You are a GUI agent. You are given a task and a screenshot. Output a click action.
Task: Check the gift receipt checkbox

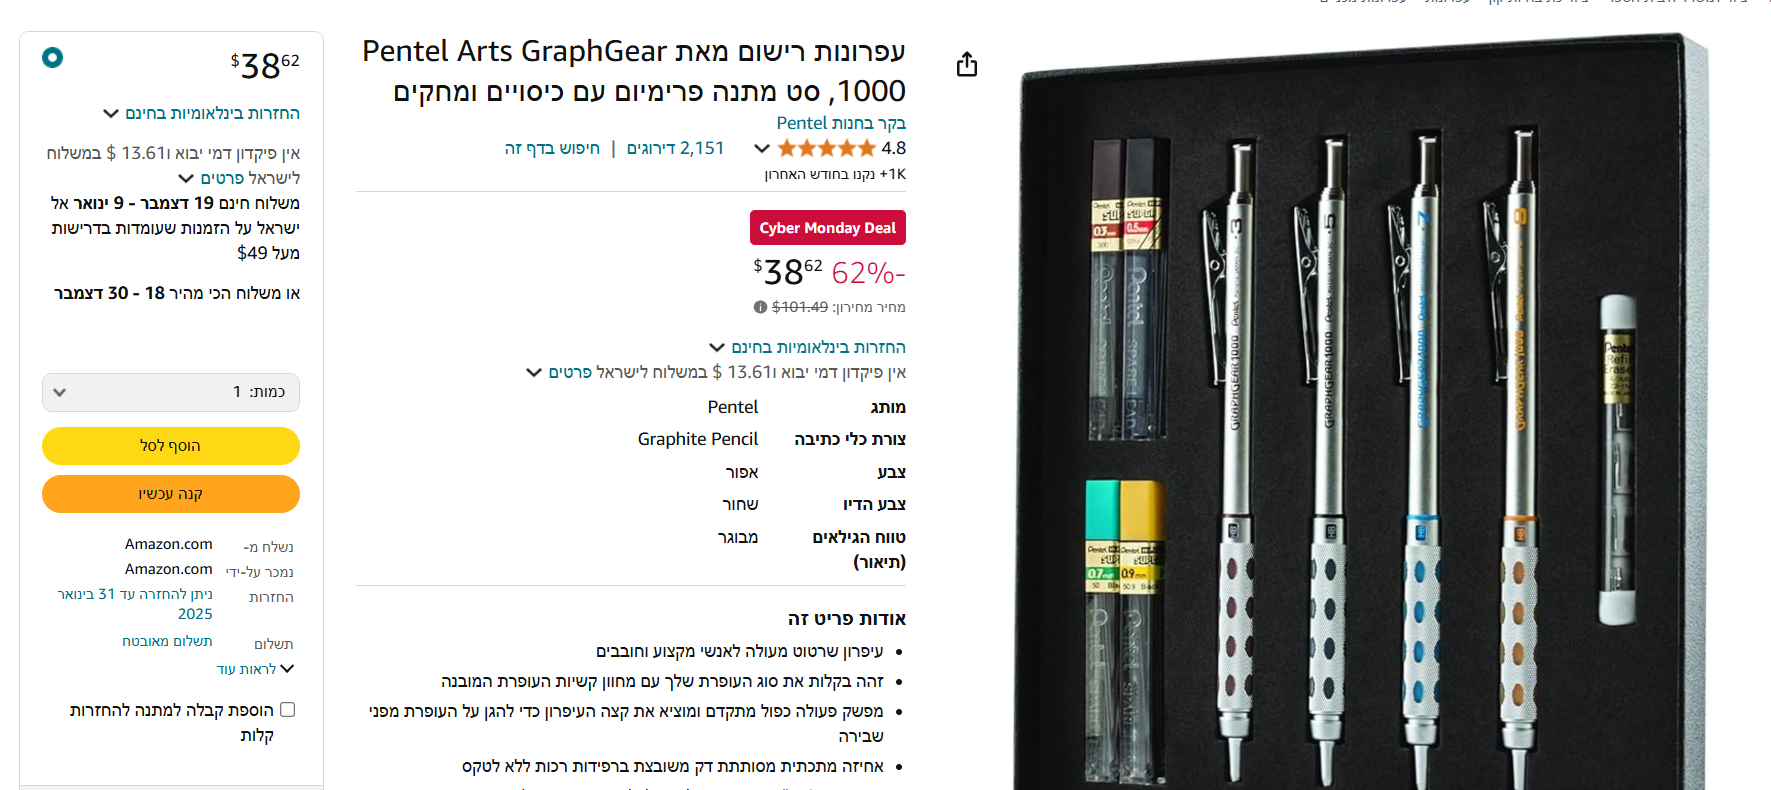[x=288, y=710]
